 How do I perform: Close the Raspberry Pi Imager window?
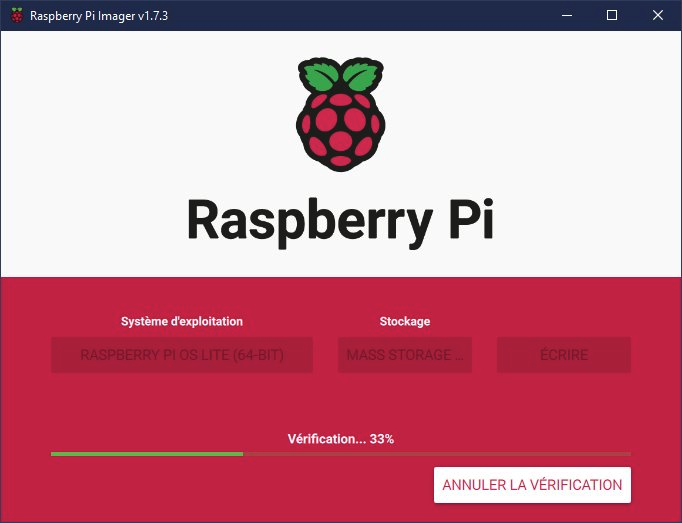(658, 15)
